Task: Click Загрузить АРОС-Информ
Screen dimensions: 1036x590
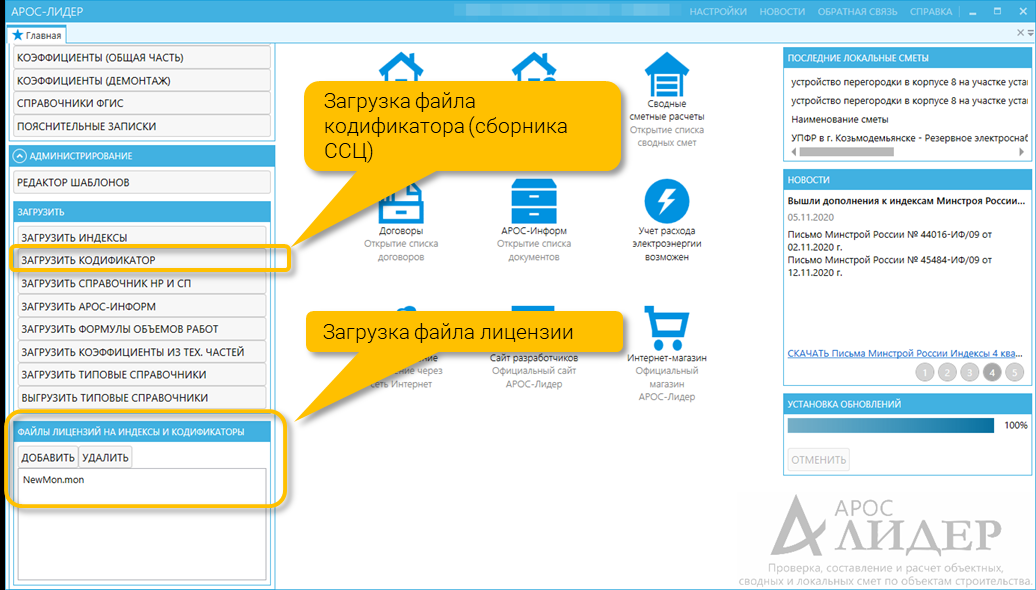Action: pyautogui.click(x=141, y=307)
